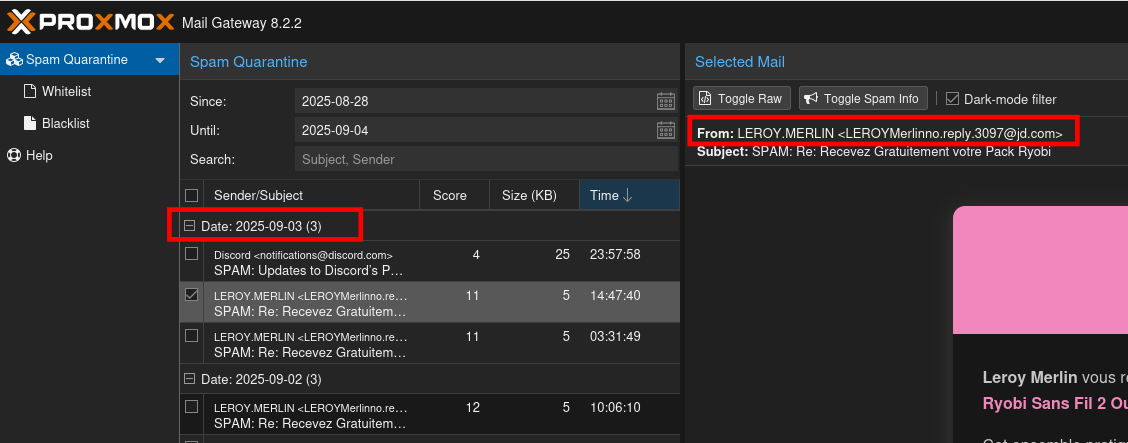Open the Since date calendar picker
The width and height of the screenshot is (1128, 443).
pyautogui.click(x=666, y=101)
